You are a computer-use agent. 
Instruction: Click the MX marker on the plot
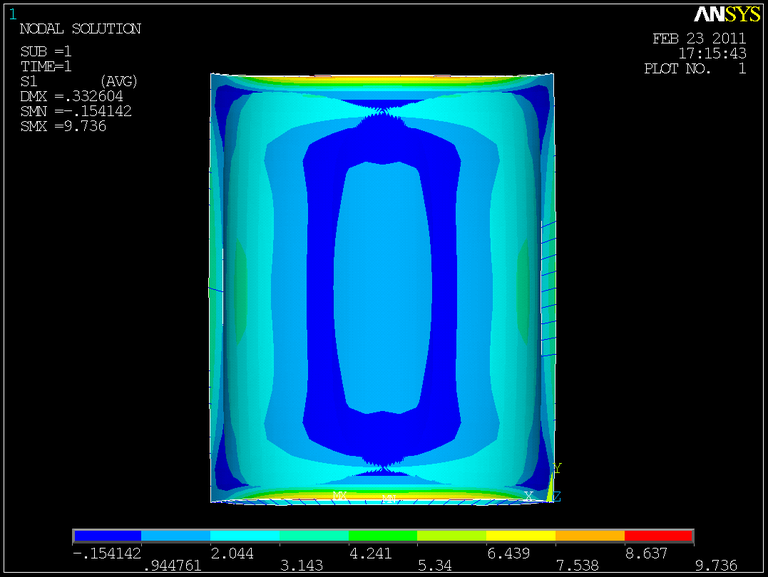click(x=339, y=496)
